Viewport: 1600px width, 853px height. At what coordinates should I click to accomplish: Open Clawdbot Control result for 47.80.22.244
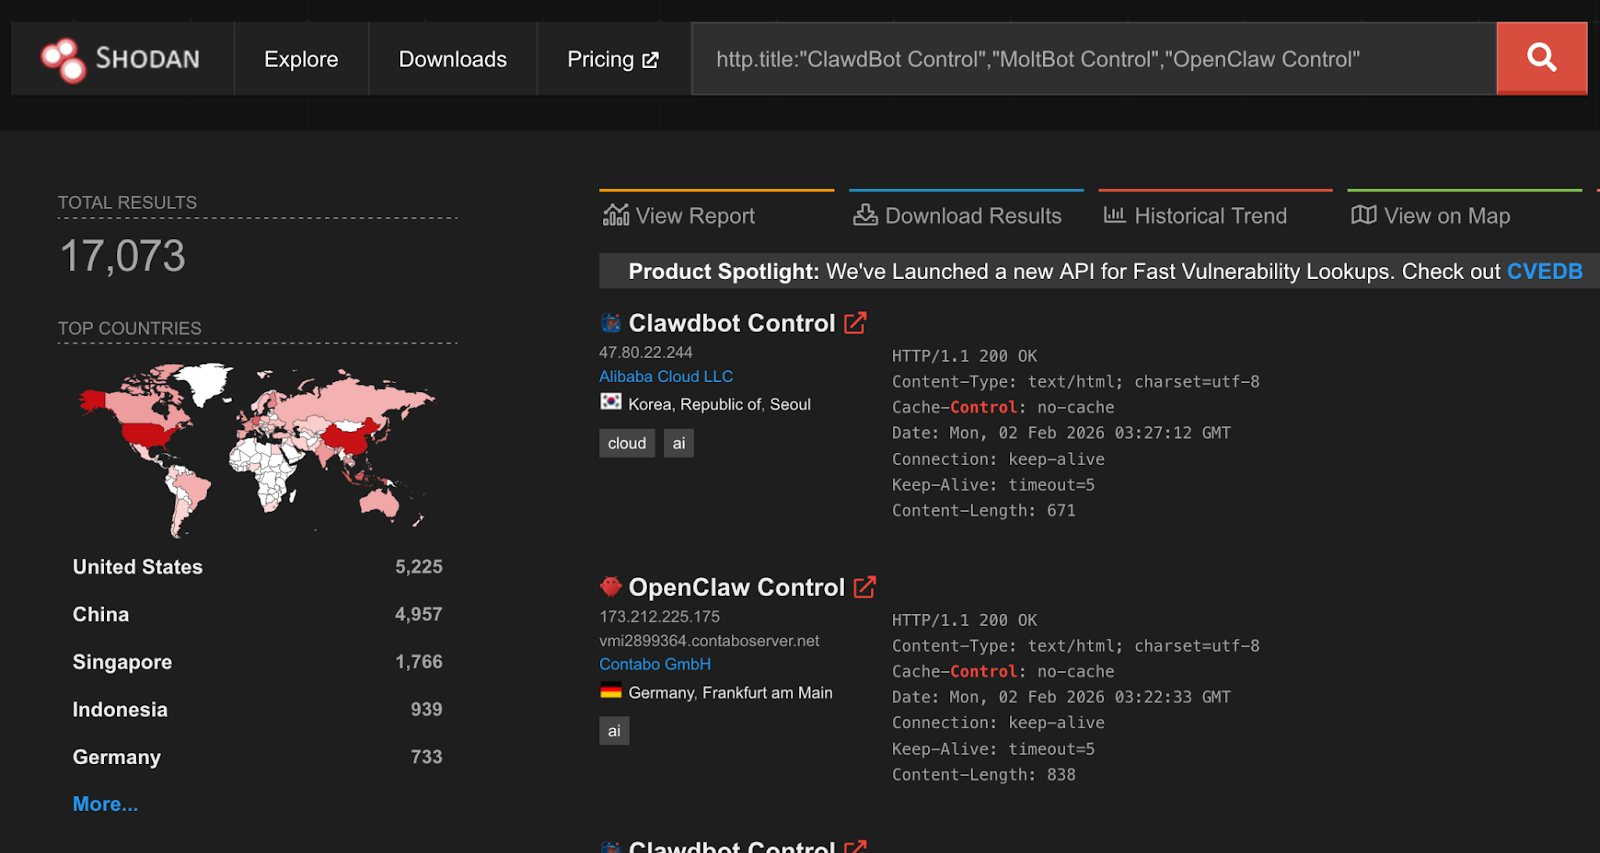pos(731,323)
